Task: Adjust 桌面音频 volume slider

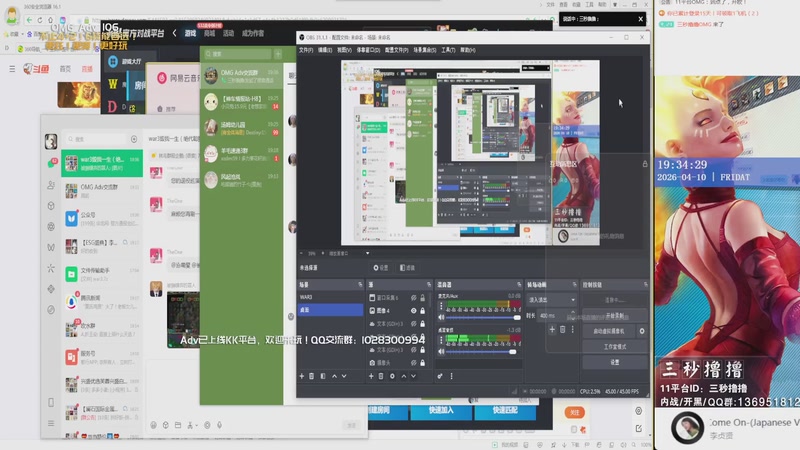Action: click(512, 352)
